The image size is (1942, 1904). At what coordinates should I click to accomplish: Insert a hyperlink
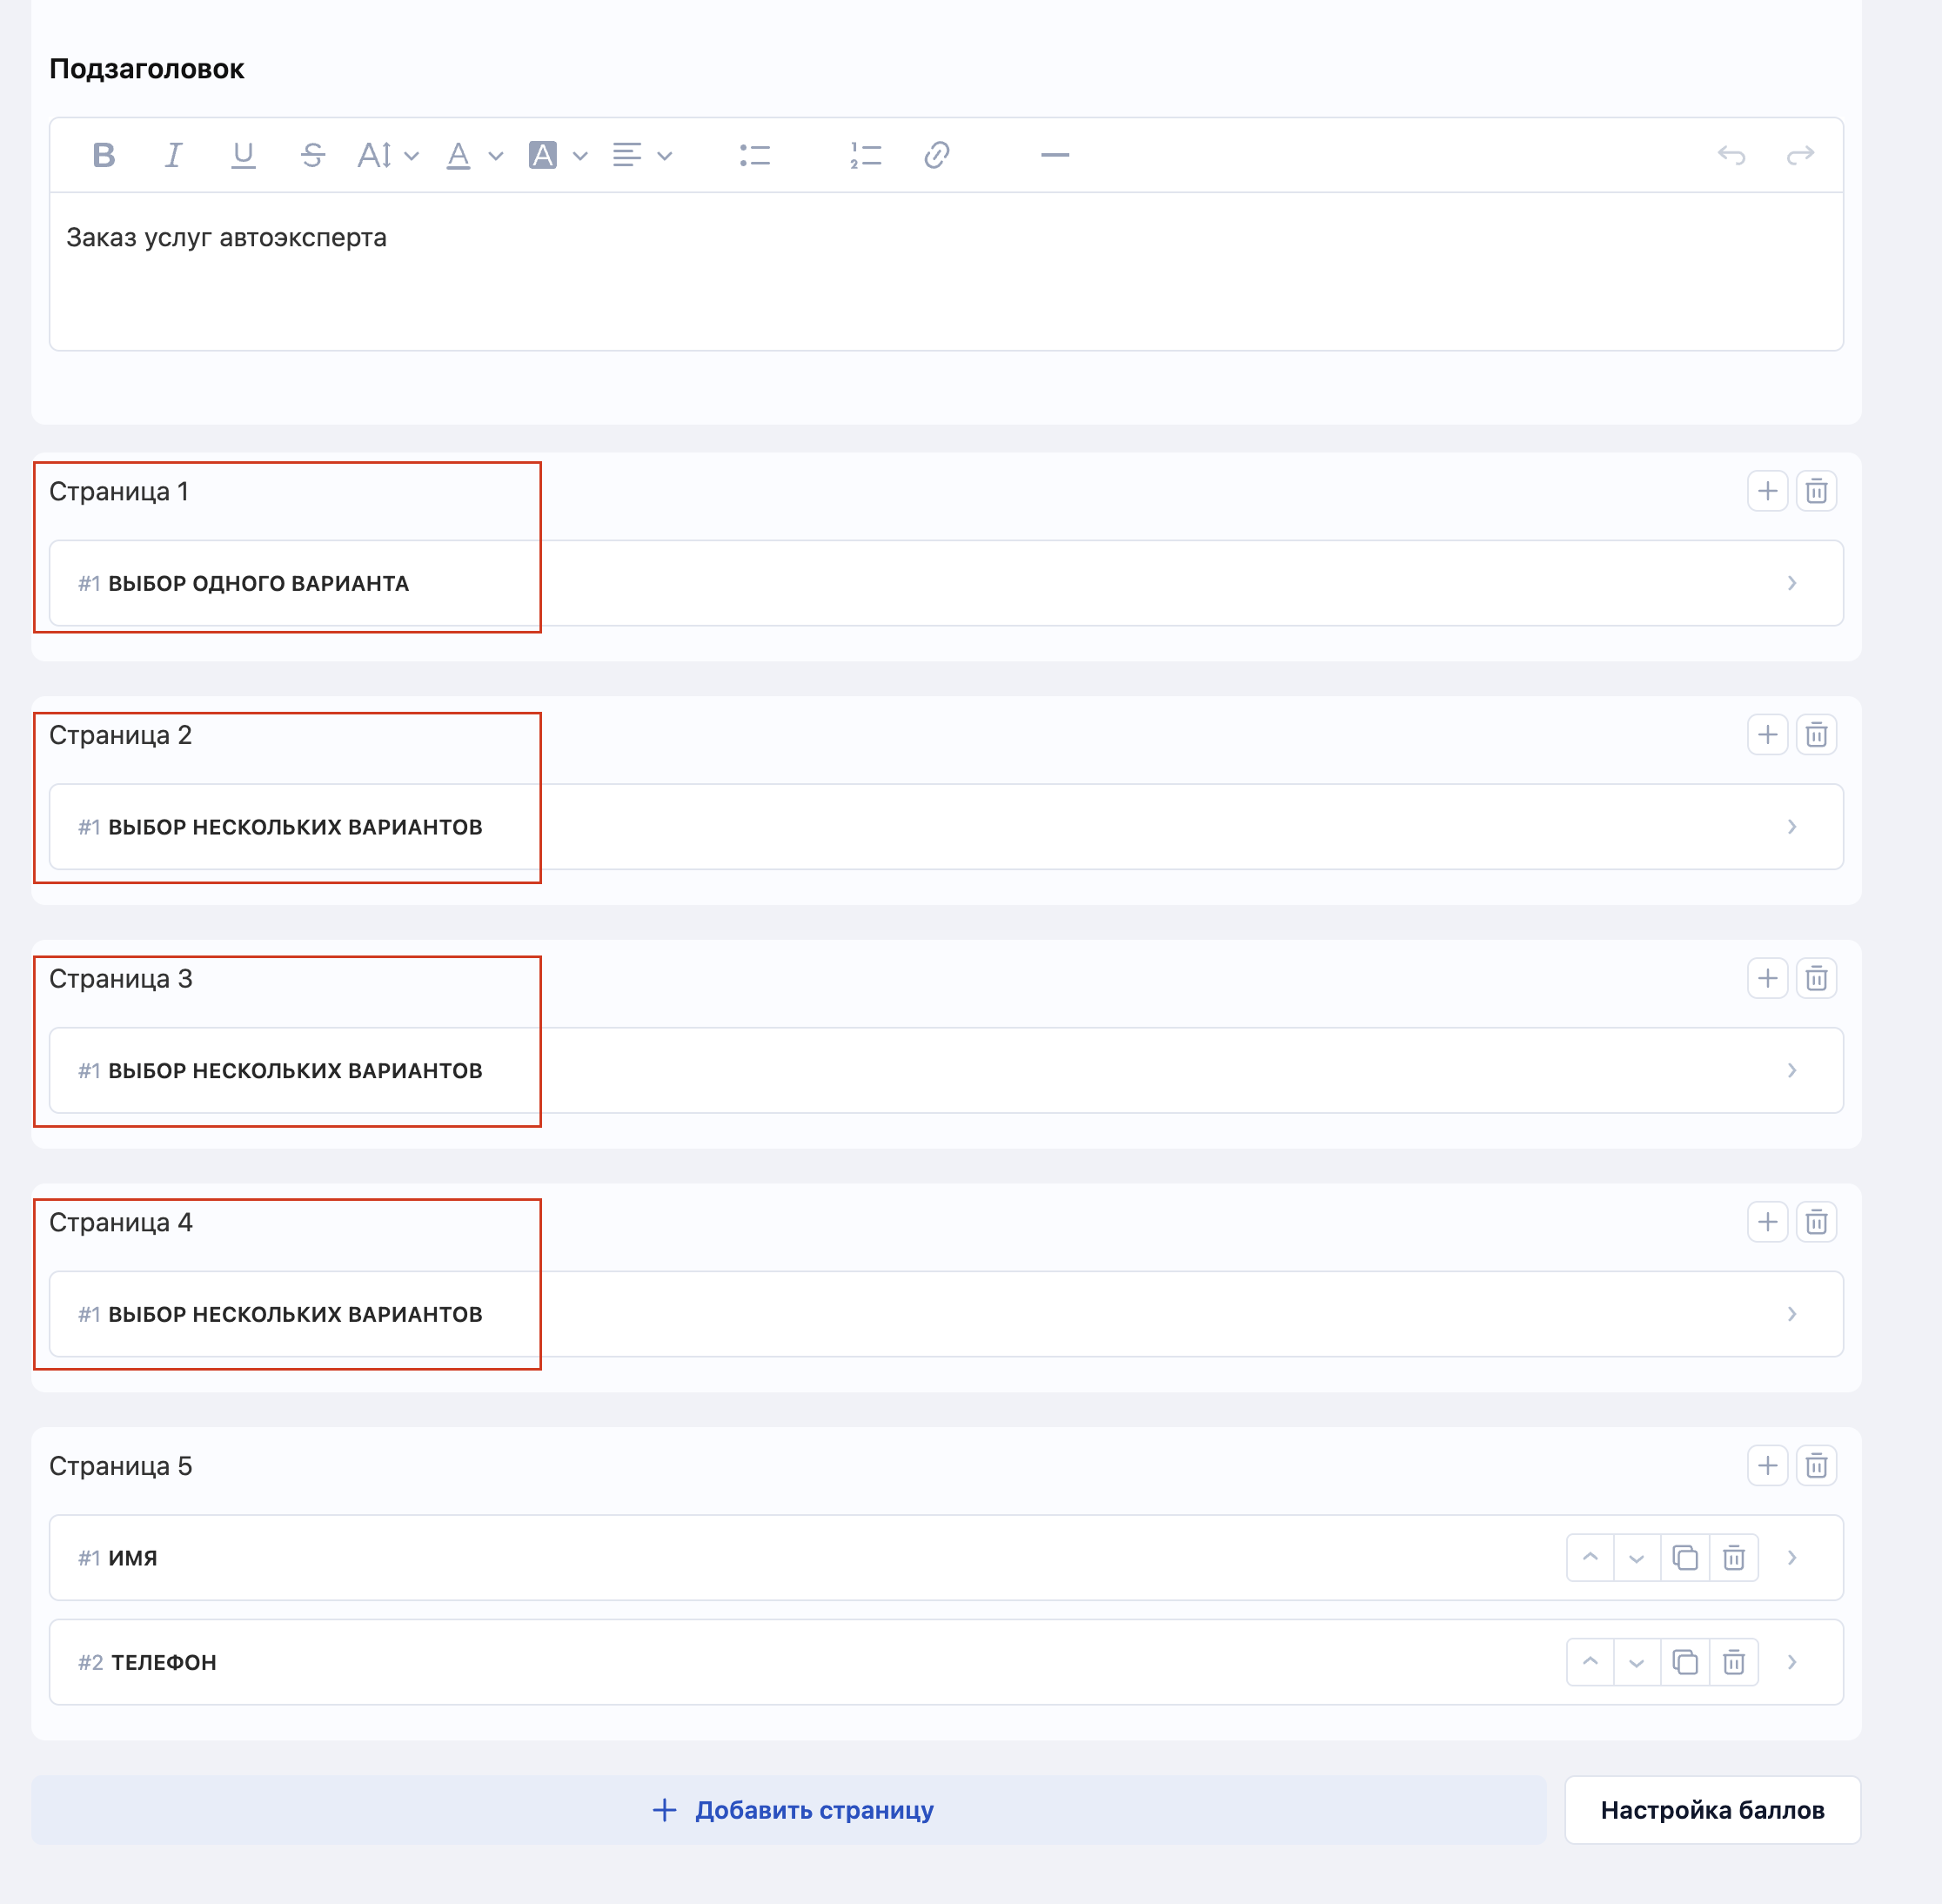coord(936,155)
